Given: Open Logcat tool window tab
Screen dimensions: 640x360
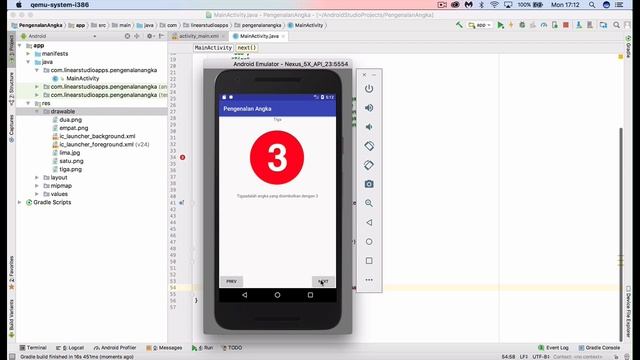Looking at the screenshot, I should coord(69,348).
